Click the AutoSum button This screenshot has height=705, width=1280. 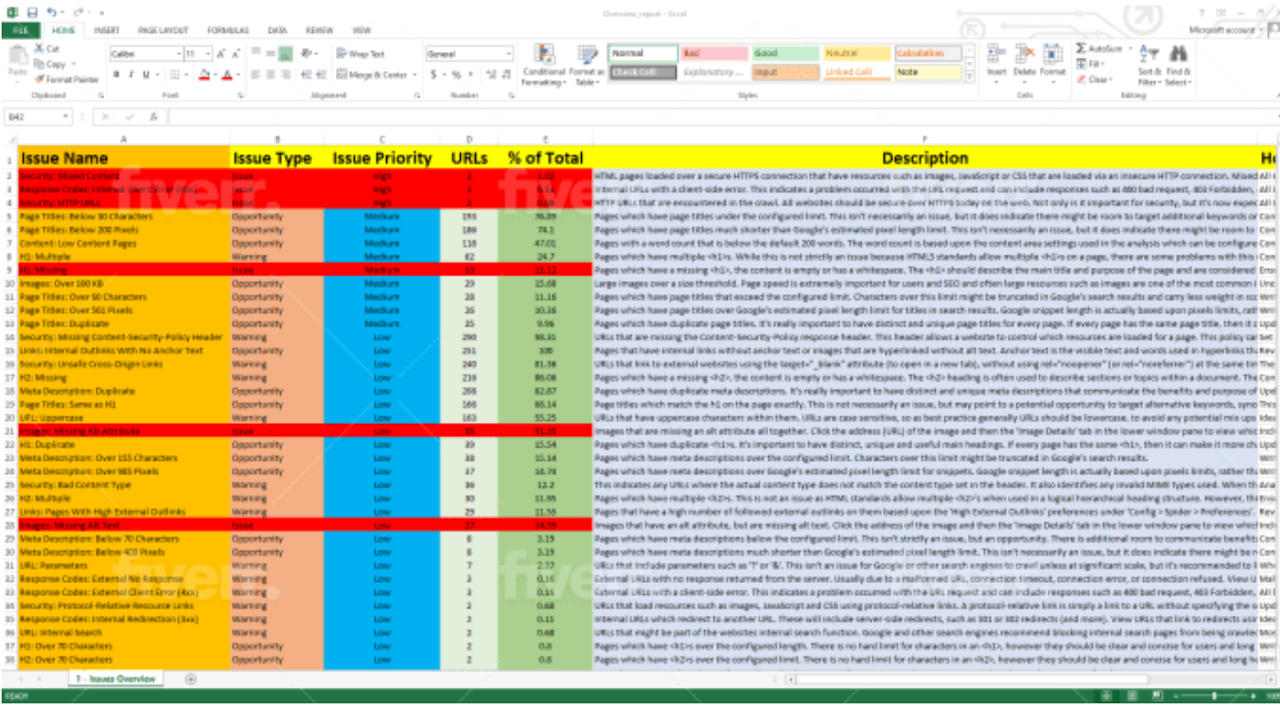[1099, 48]
